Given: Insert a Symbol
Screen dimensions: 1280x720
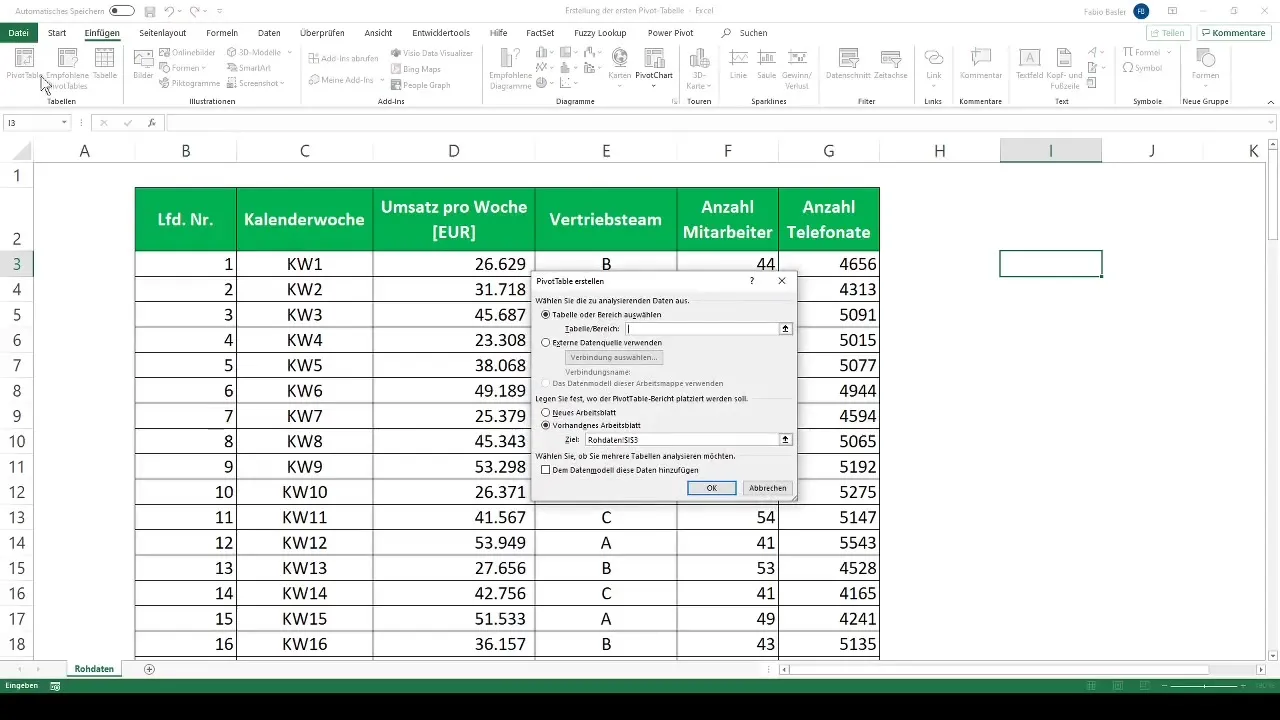Looking at the screenshot, I should click(1142, 68).
